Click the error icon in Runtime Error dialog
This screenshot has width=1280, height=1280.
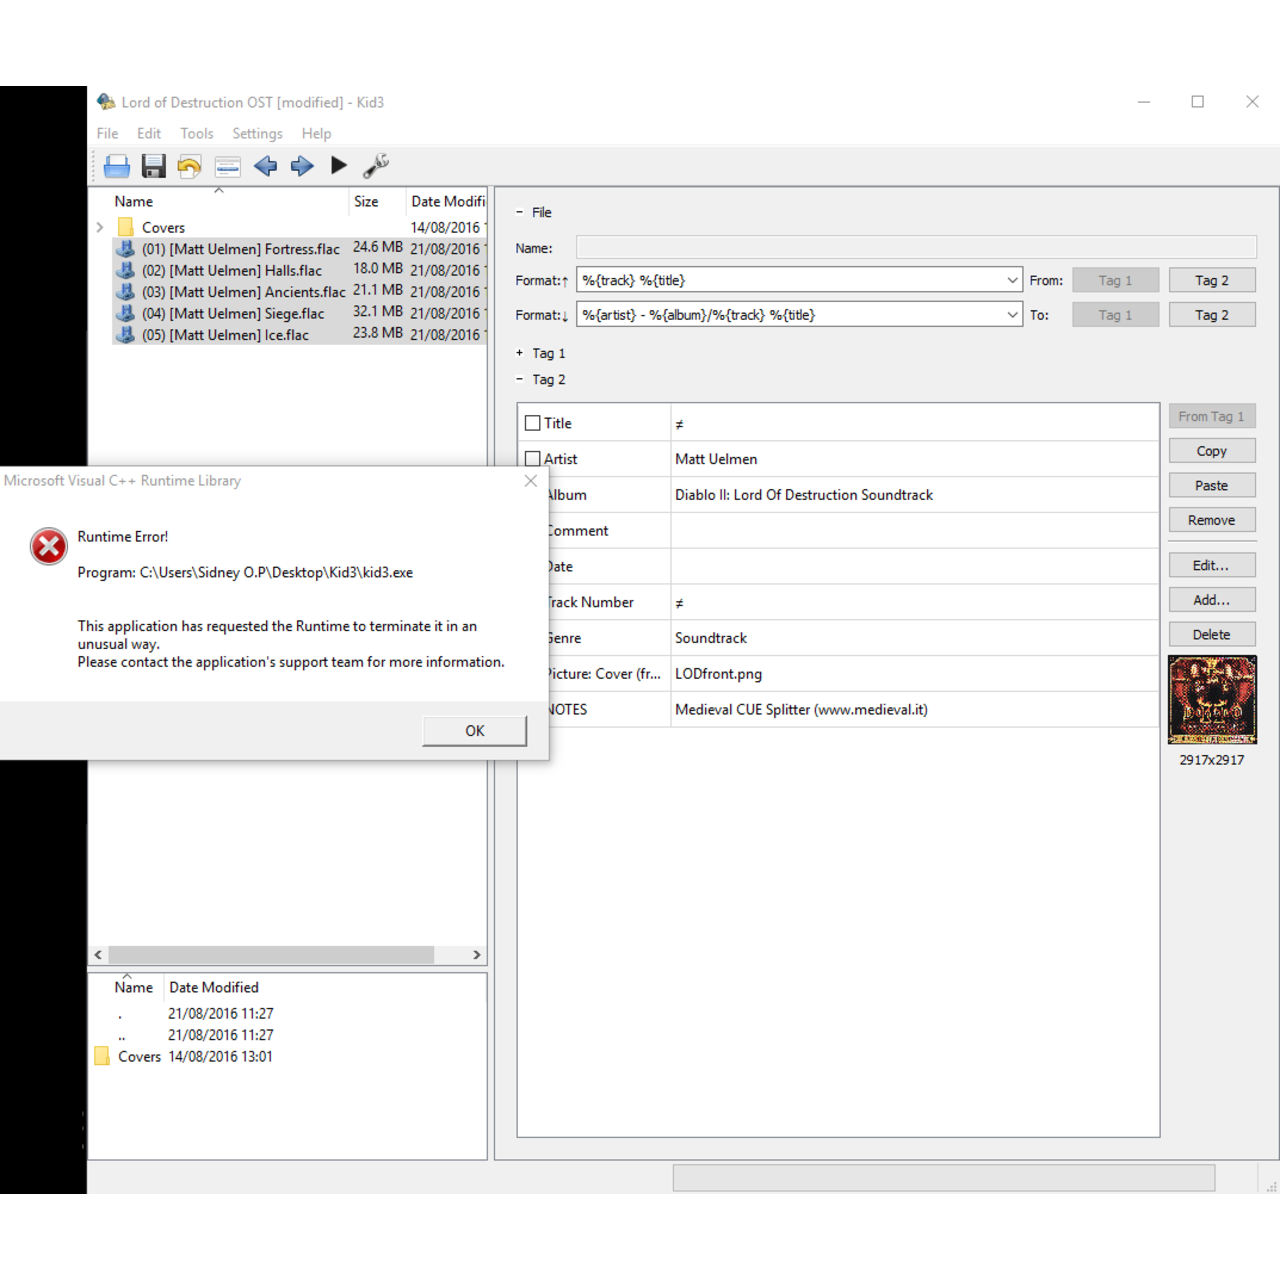48,546
